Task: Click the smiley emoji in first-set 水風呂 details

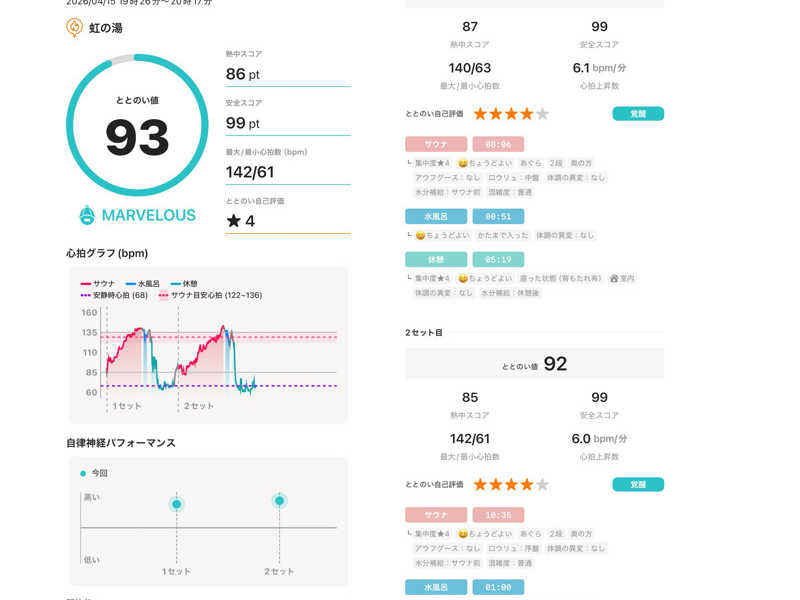Action: coord(420,235)
